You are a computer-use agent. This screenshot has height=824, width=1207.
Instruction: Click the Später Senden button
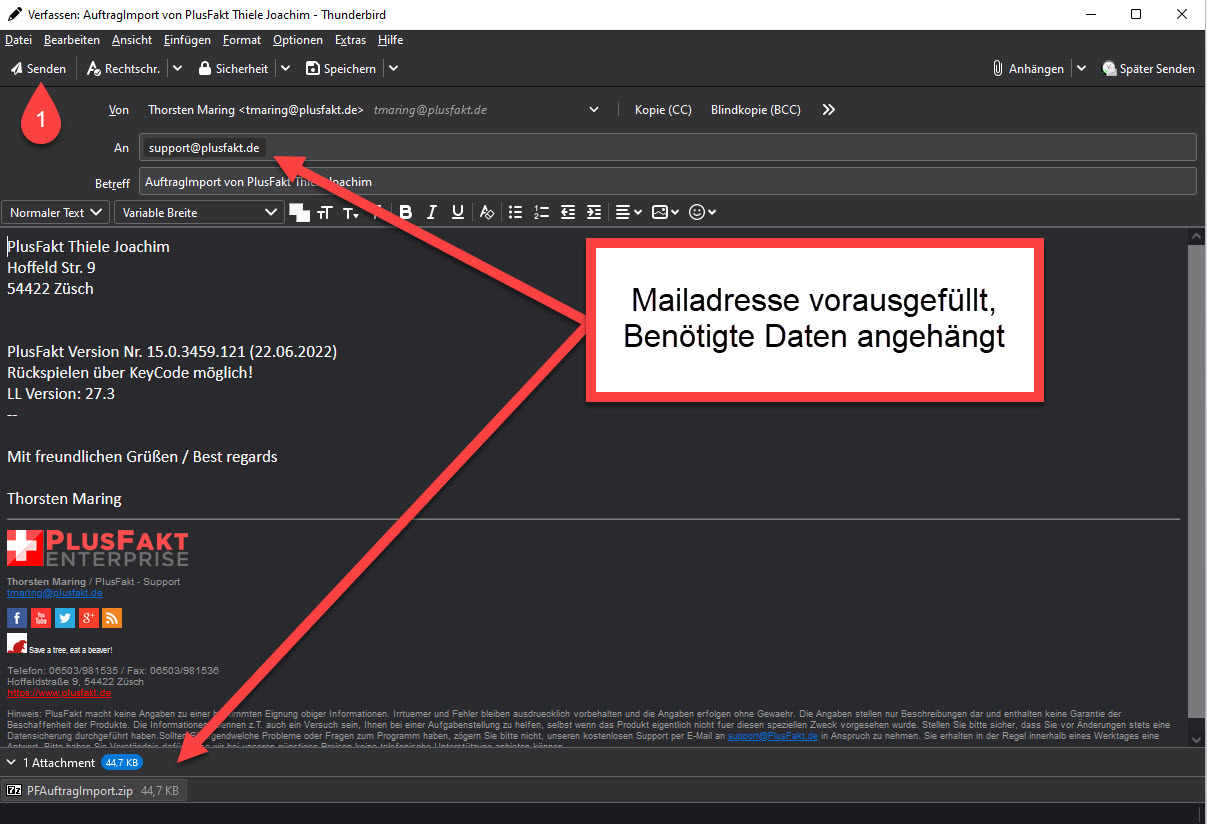click(x=1148, y=69)
